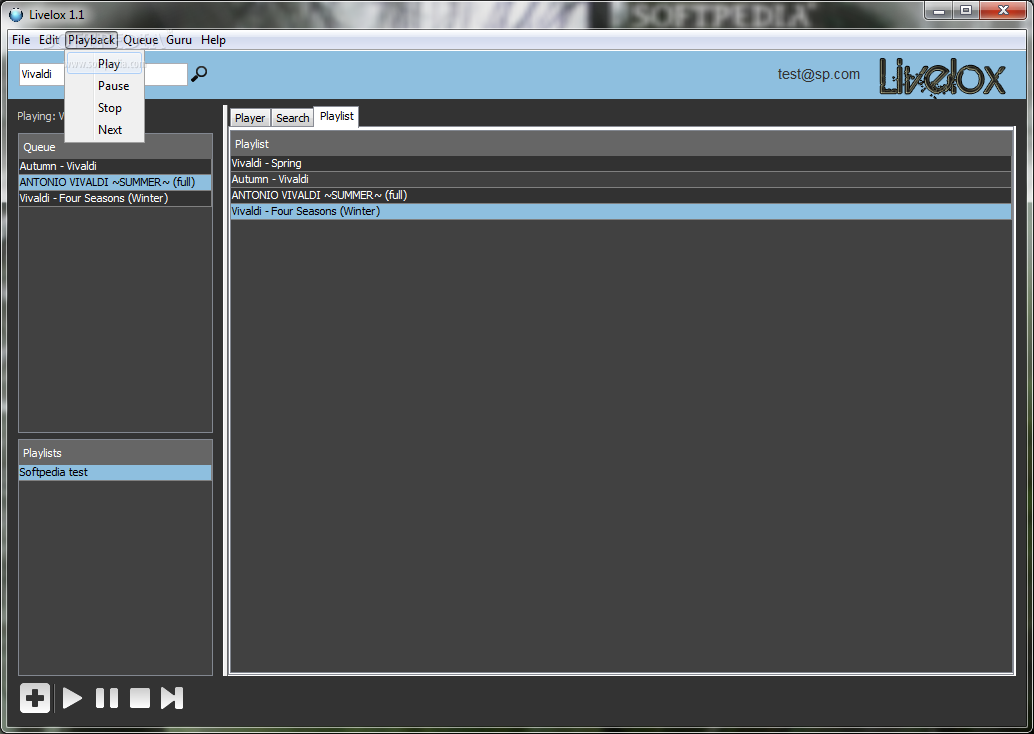
Task: Open the File menu
Action: 21,40
